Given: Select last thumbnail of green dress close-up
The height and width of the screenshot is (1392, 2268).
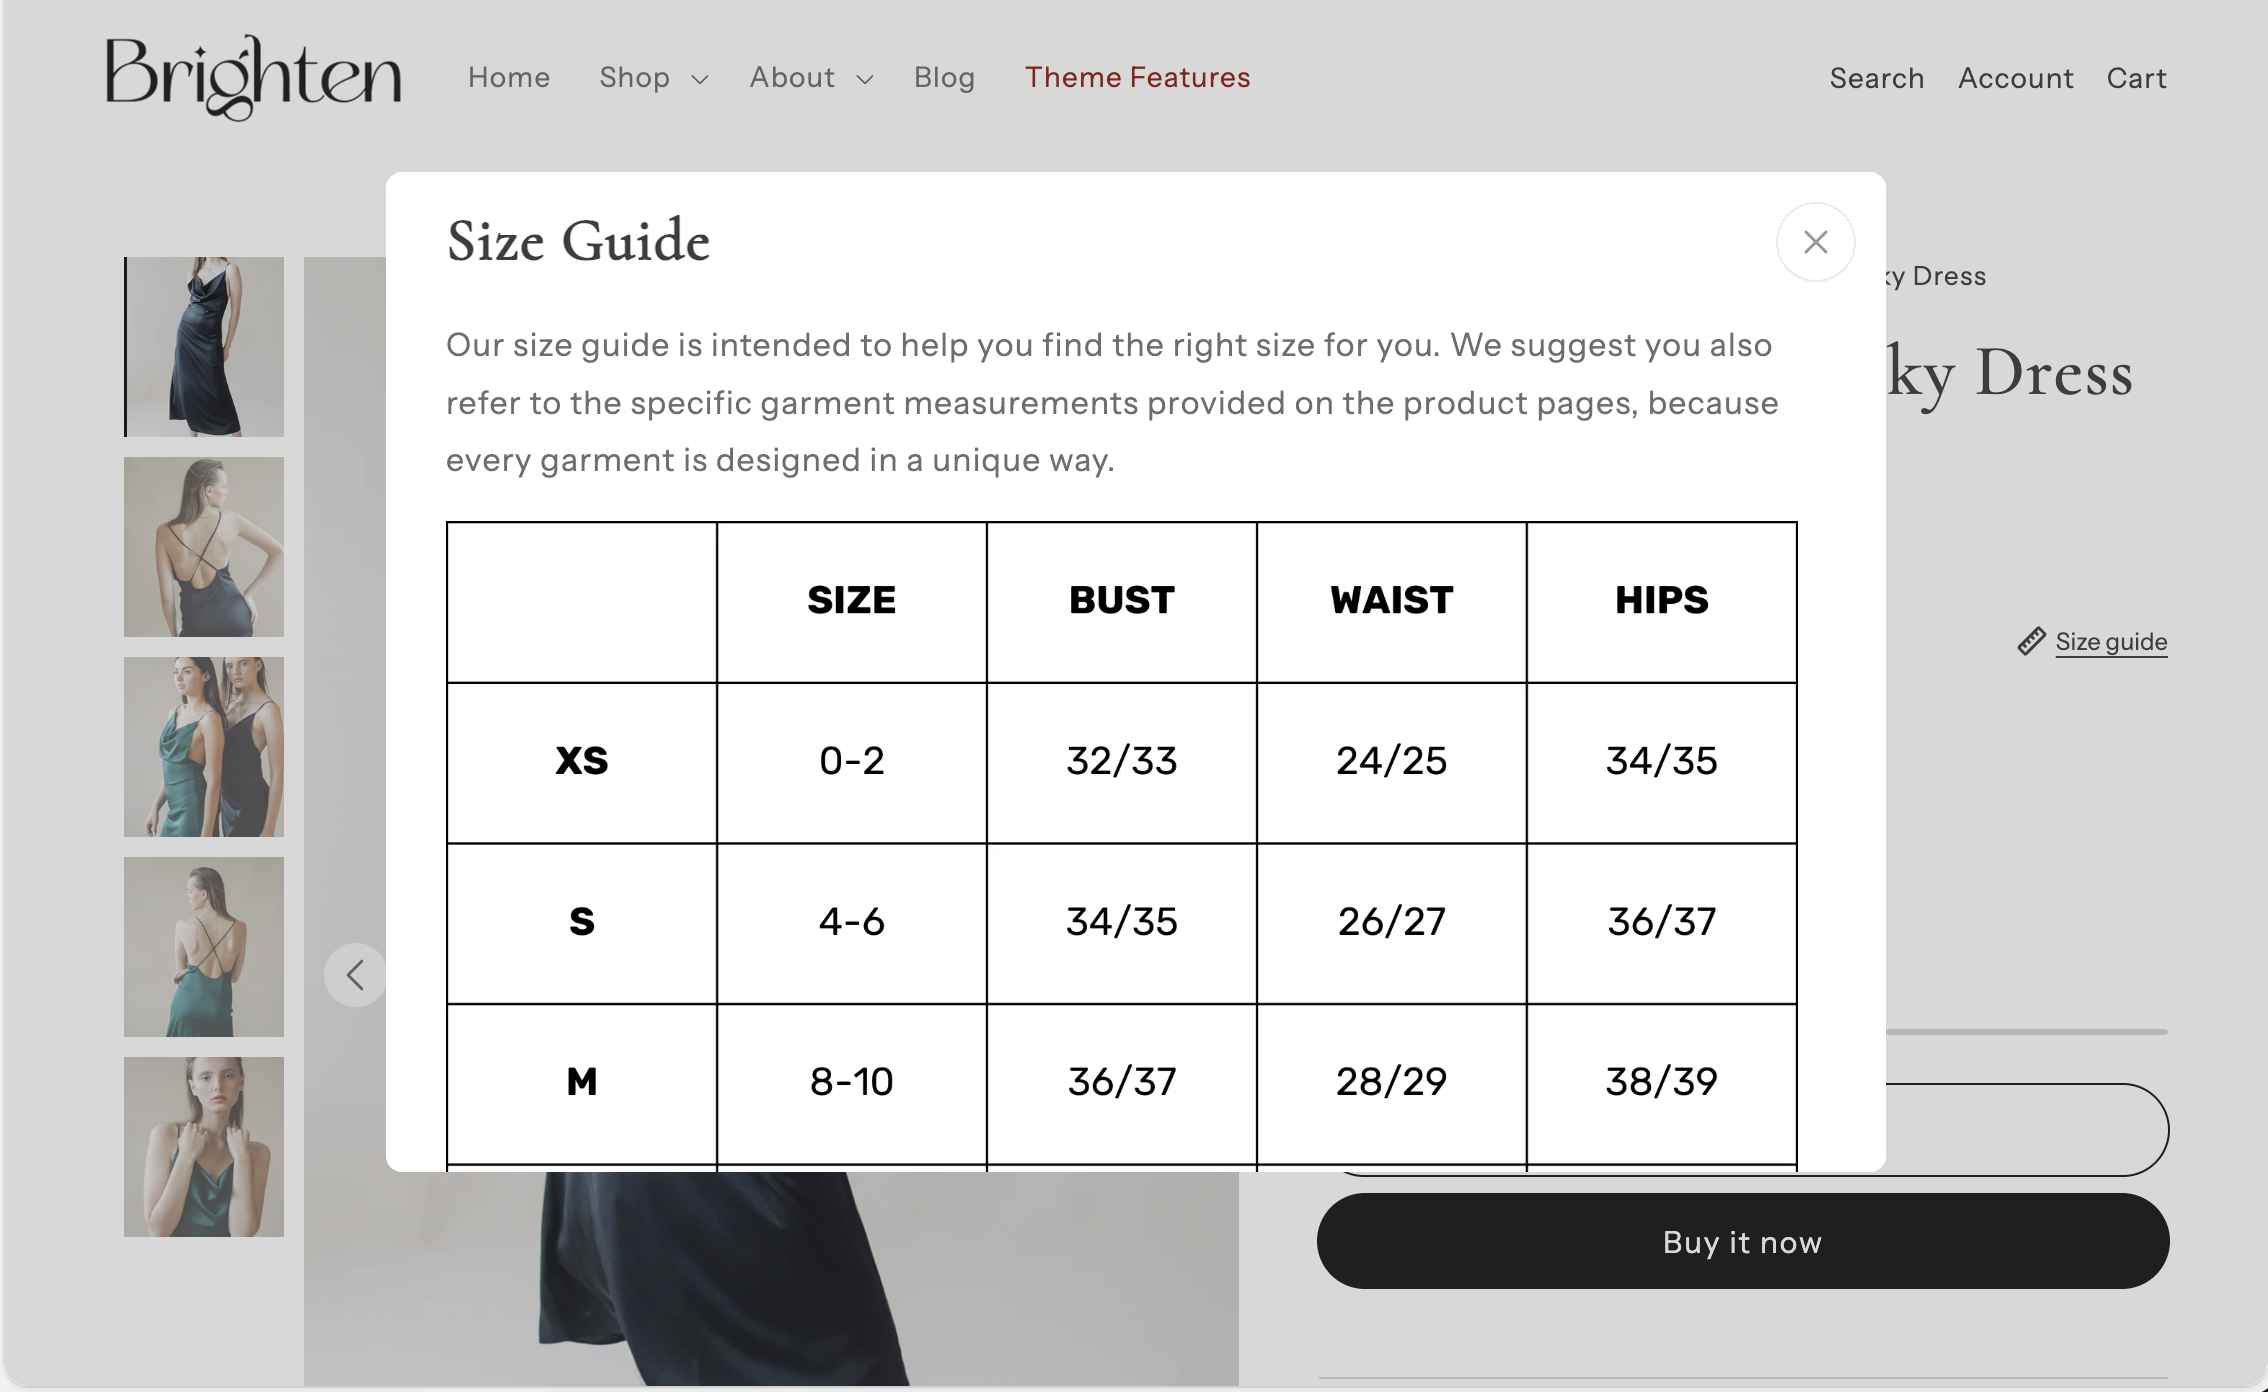Looking at the screenshot, I should 204,1147.
